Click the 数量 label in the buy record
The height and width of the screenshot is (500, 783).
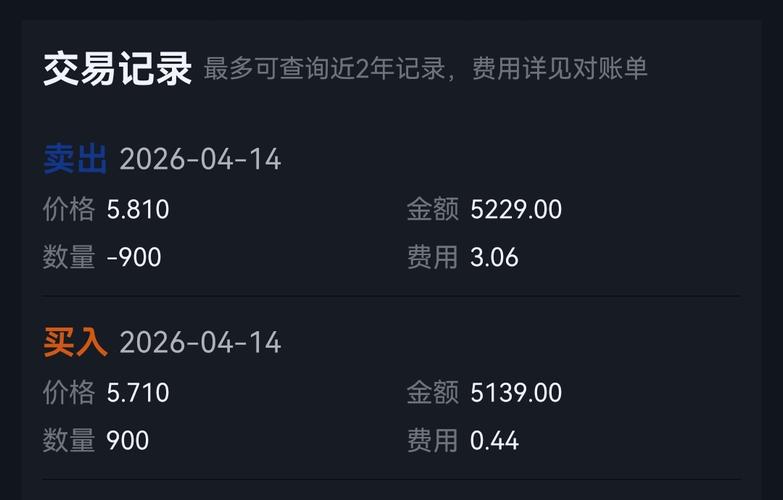click(69, 440)
